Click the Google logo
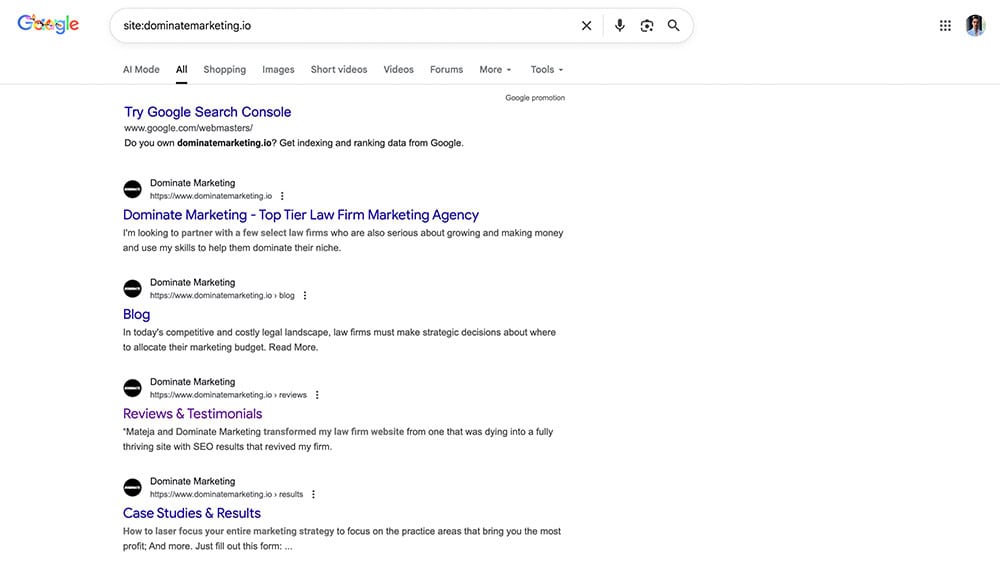 click(x=48, y=24)
